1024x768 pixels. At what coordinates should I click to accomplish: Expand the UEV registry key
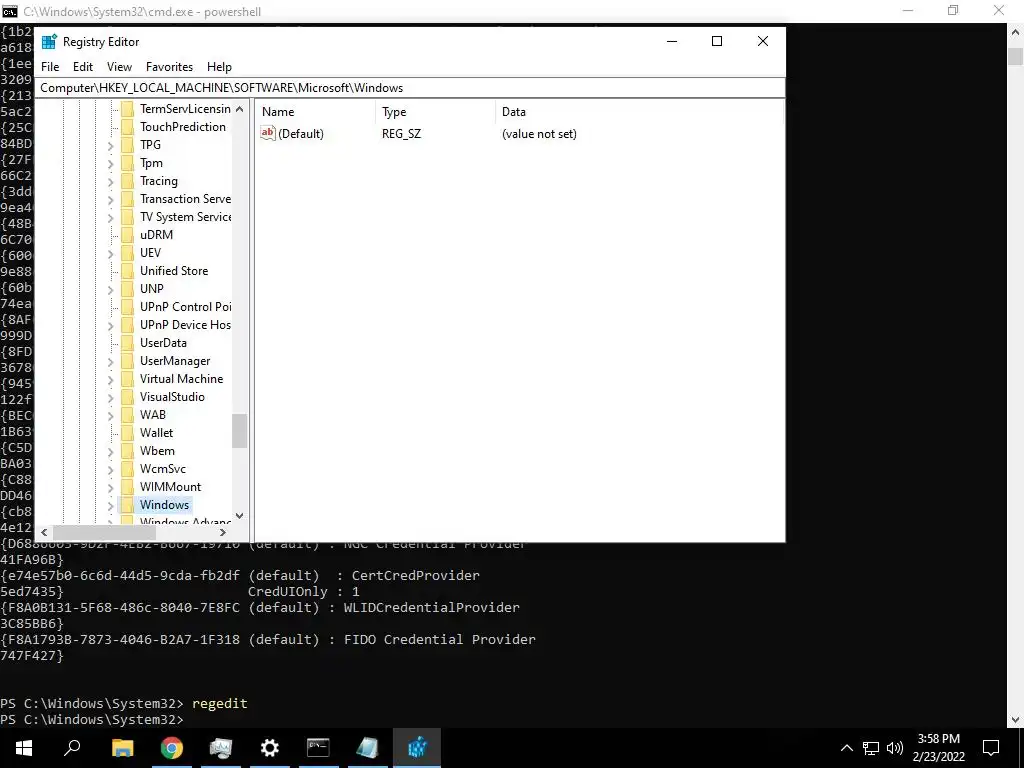pos(110,253)
